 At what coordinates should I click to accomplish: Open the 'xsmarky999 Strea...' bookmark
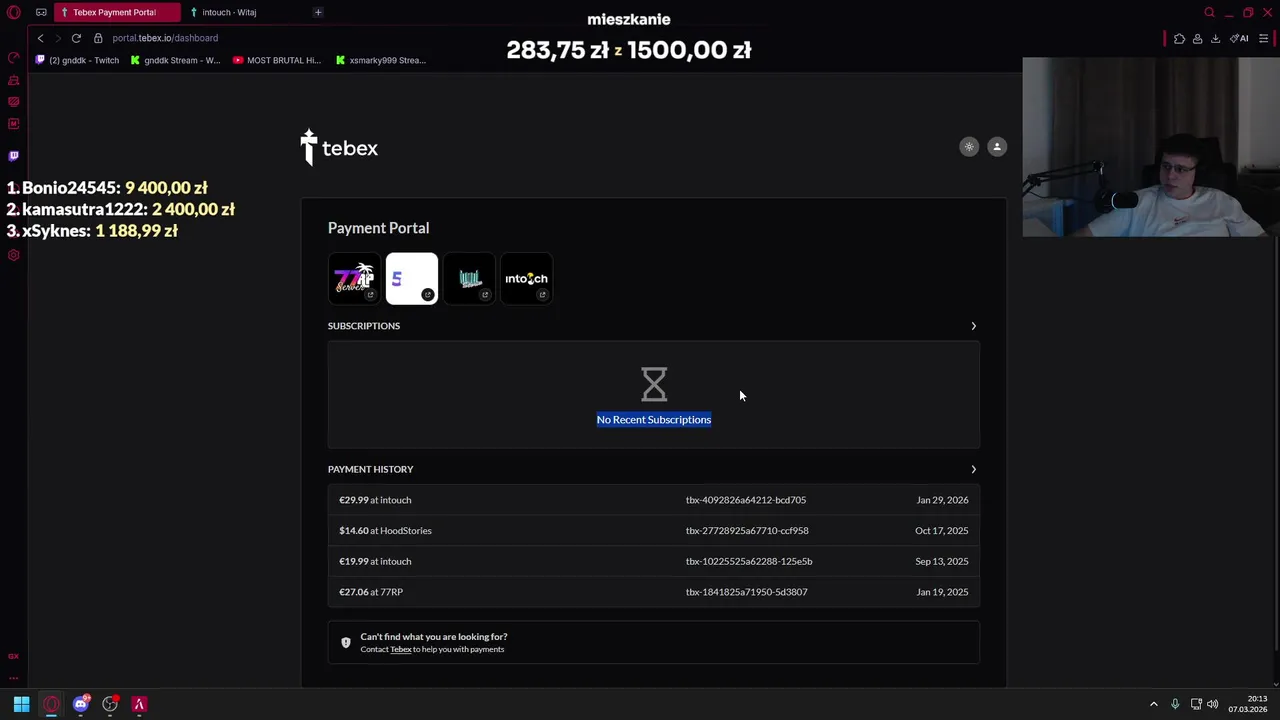[x=381, y=60]
